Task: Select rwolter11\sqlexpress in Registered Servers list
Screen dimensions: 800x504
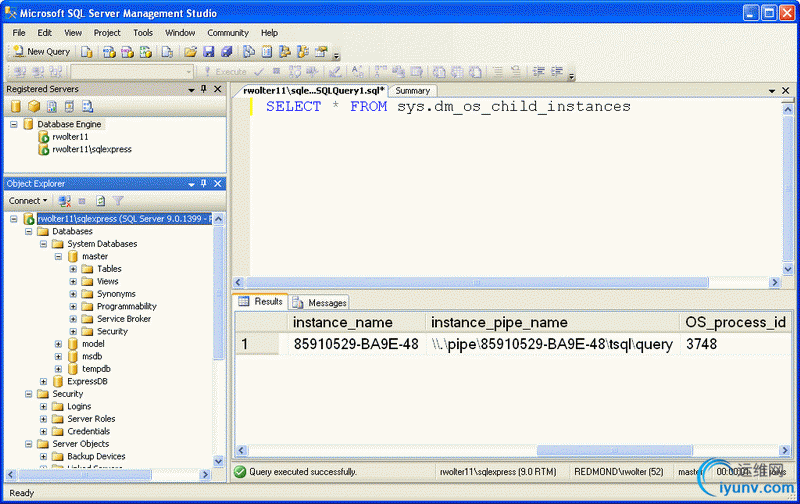Action: click(x=92, y=149)
